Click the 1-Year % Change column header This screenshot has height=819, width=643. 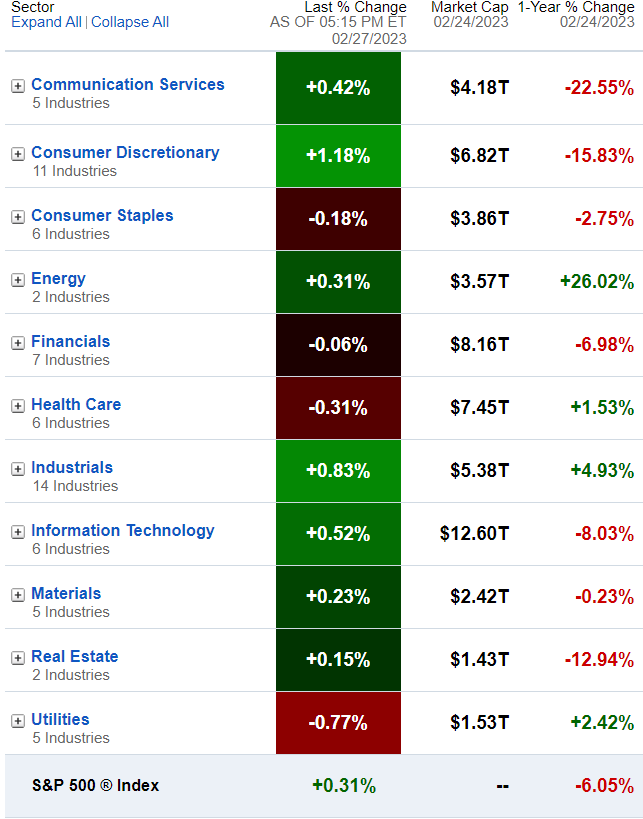coord(576,8)
